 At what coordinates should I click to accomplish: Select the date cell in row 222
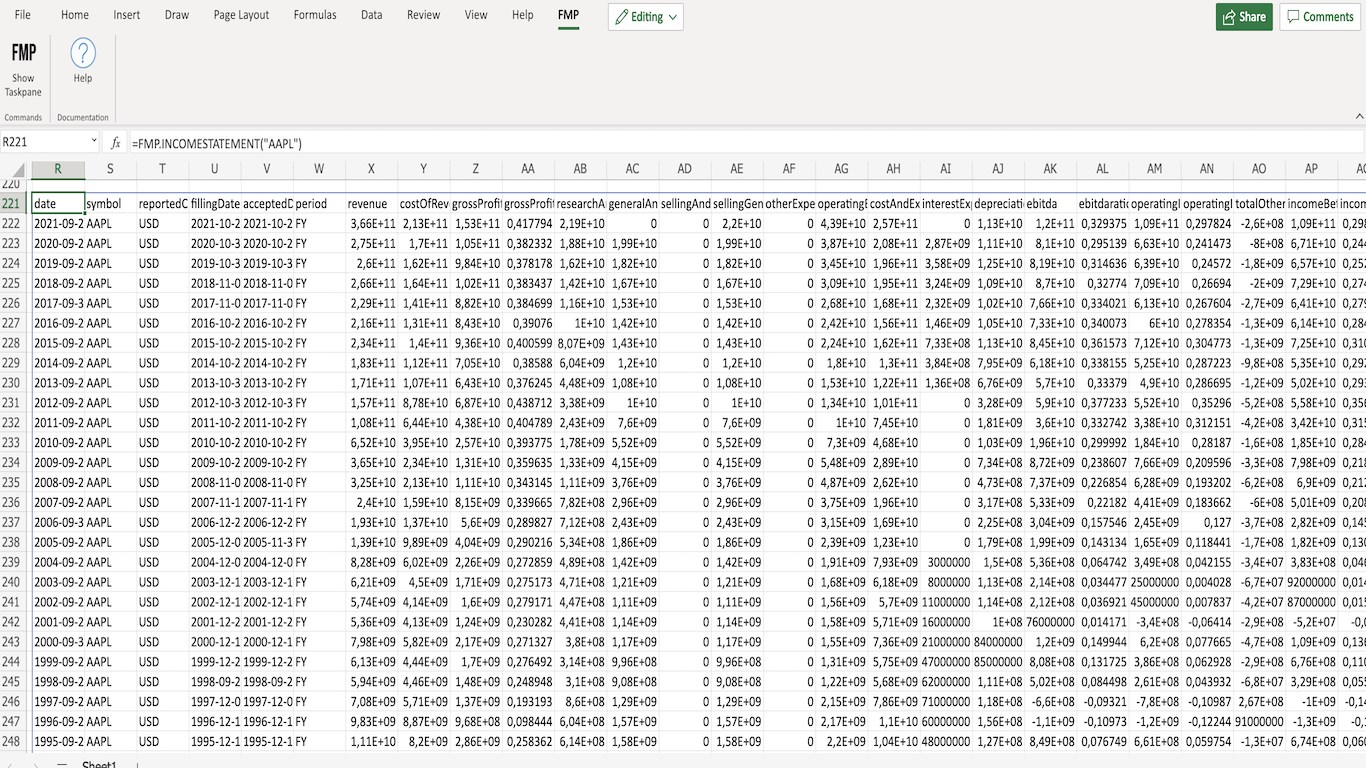57,224
